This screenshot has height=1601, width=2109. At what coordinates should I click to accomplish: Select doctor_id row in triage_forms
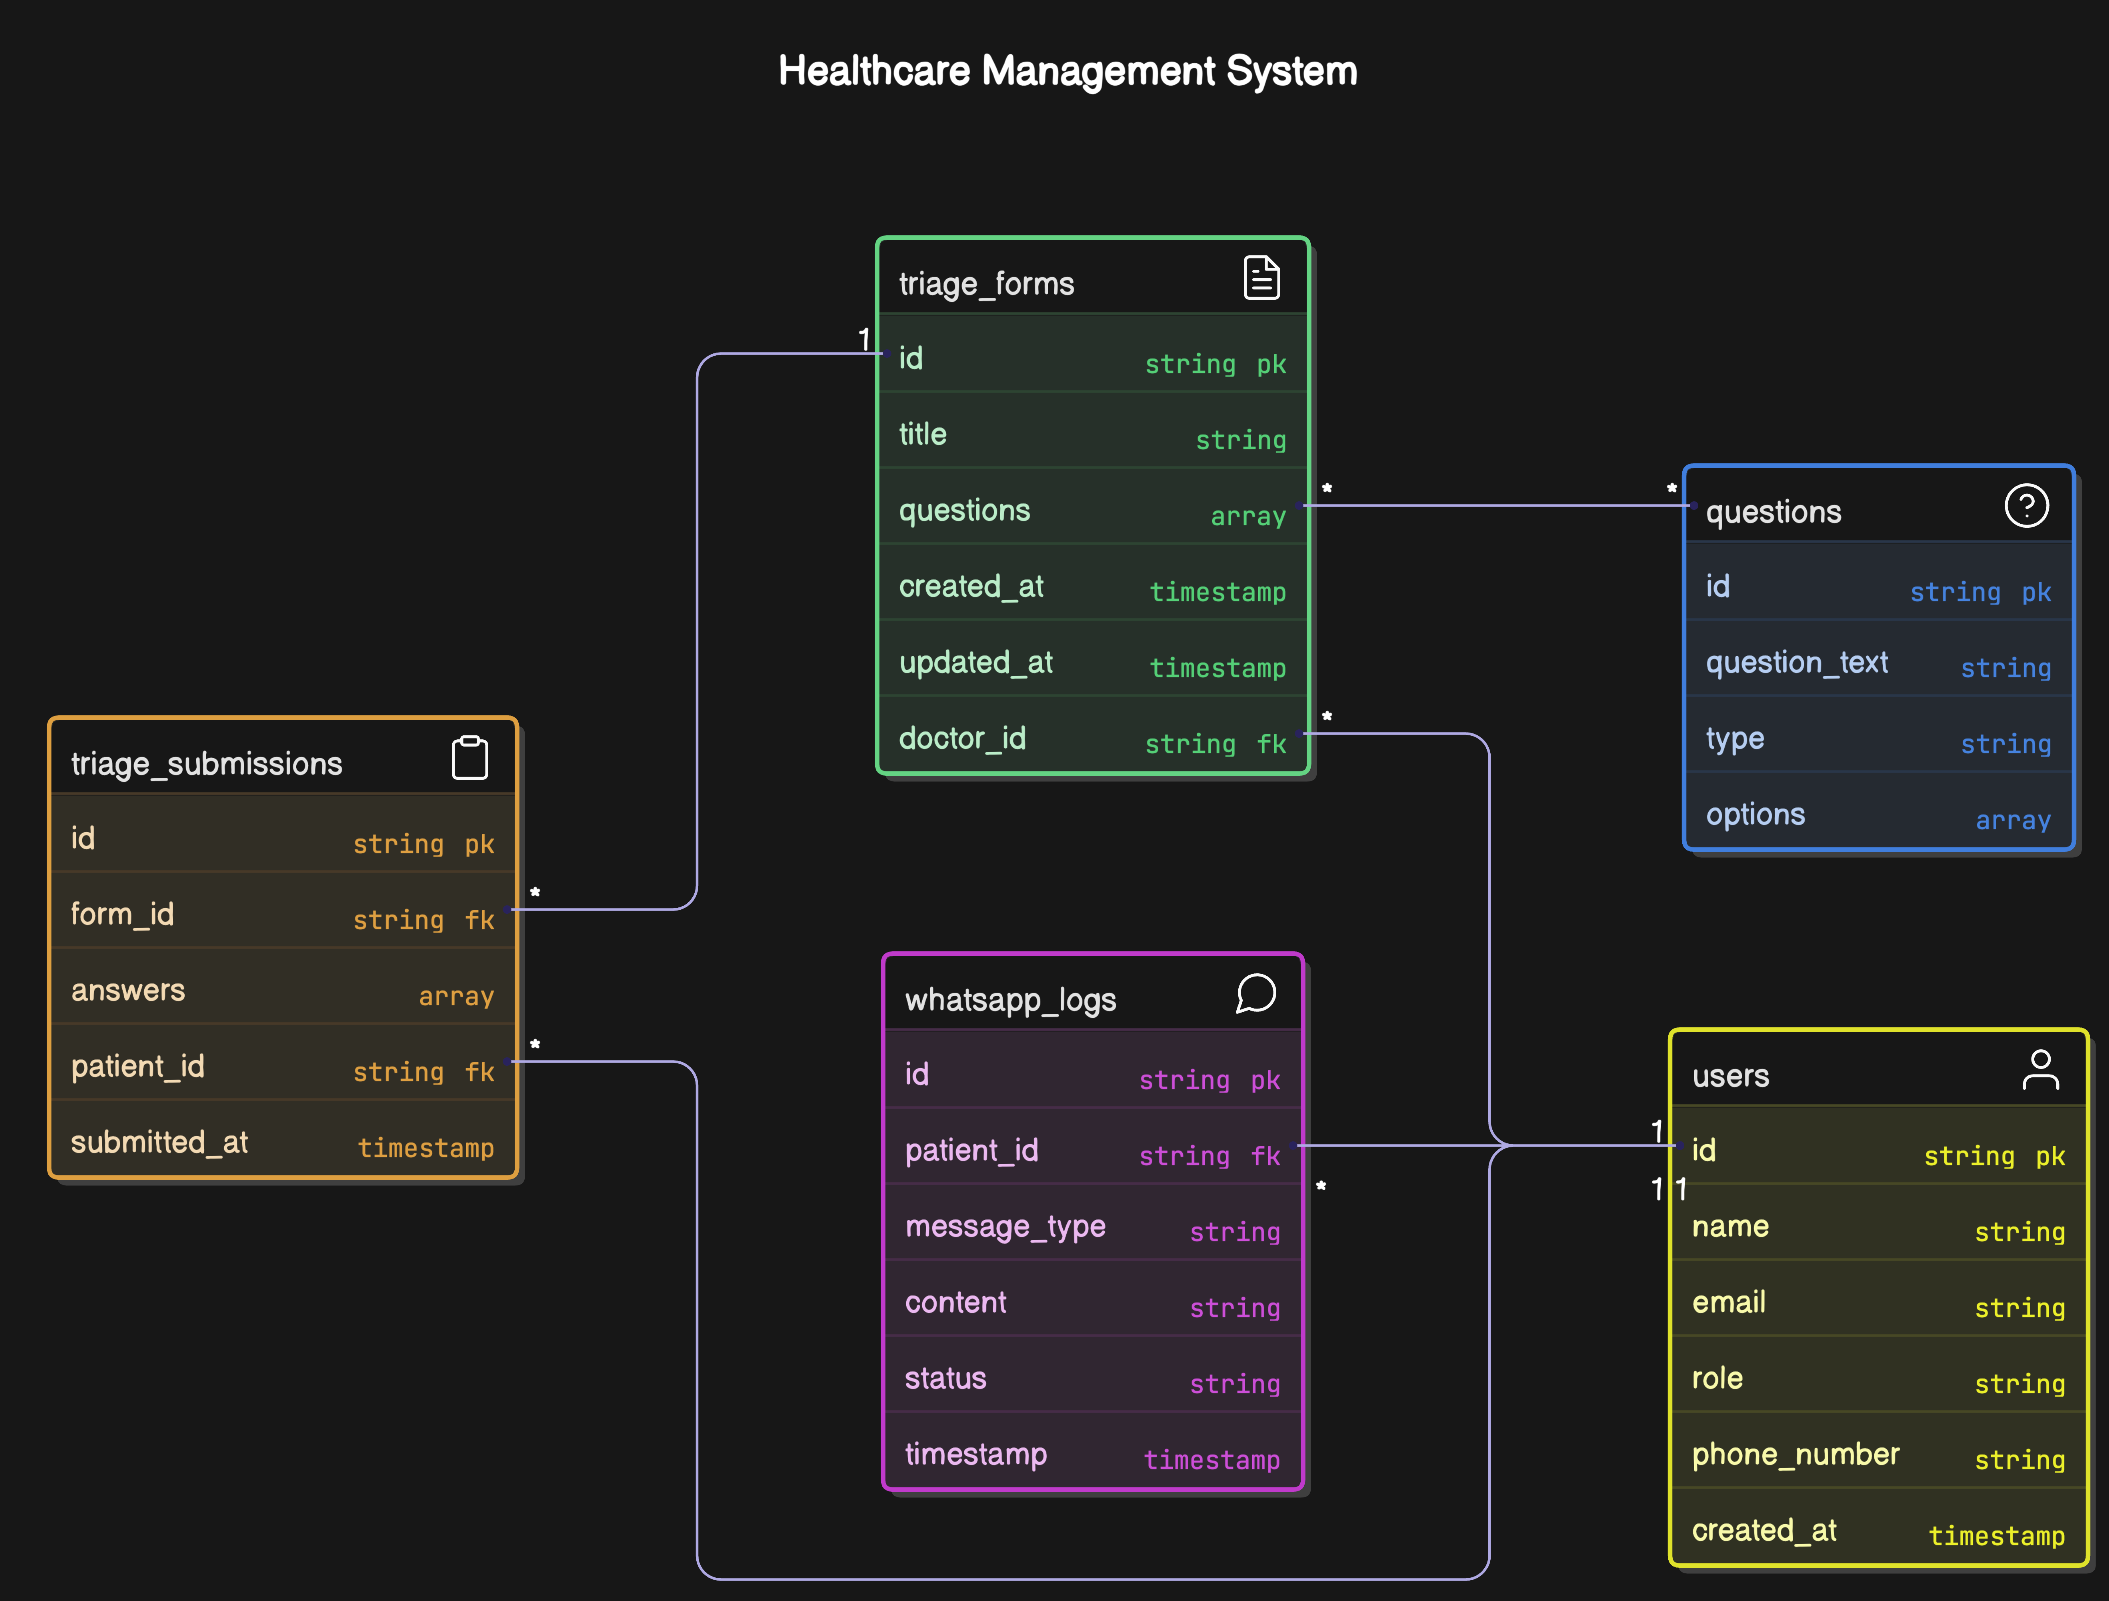coord(1092,739)
